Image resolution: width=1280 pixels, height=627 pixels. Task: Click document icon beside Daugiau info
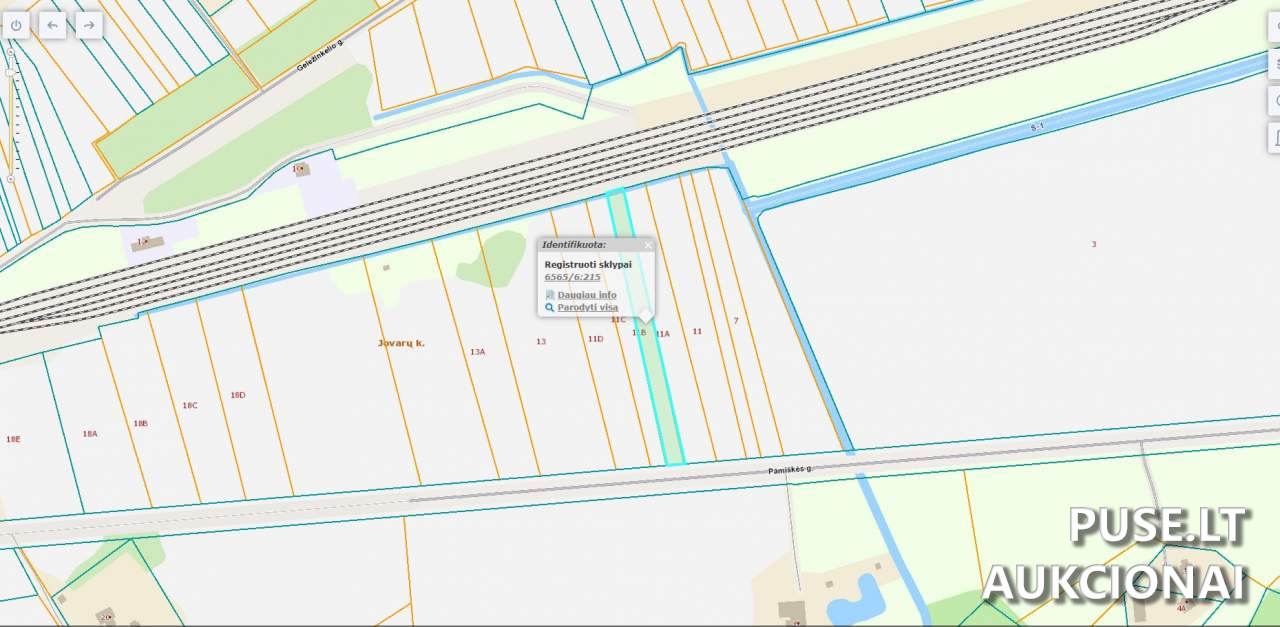(x=549, y=295)
